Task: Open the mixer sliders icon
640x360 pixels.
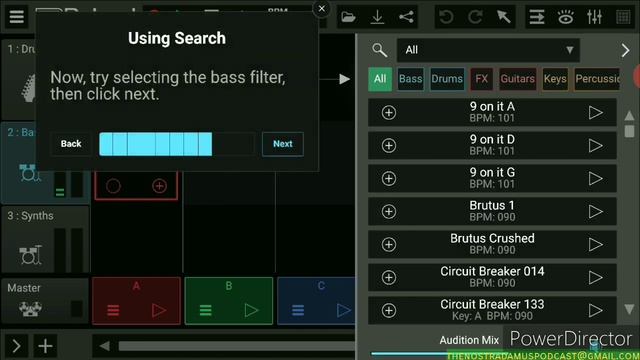Action: (594, 17)
